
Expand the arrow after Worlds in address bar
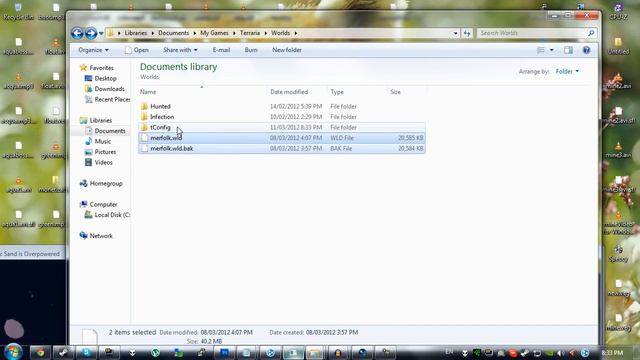coord(296,33)
